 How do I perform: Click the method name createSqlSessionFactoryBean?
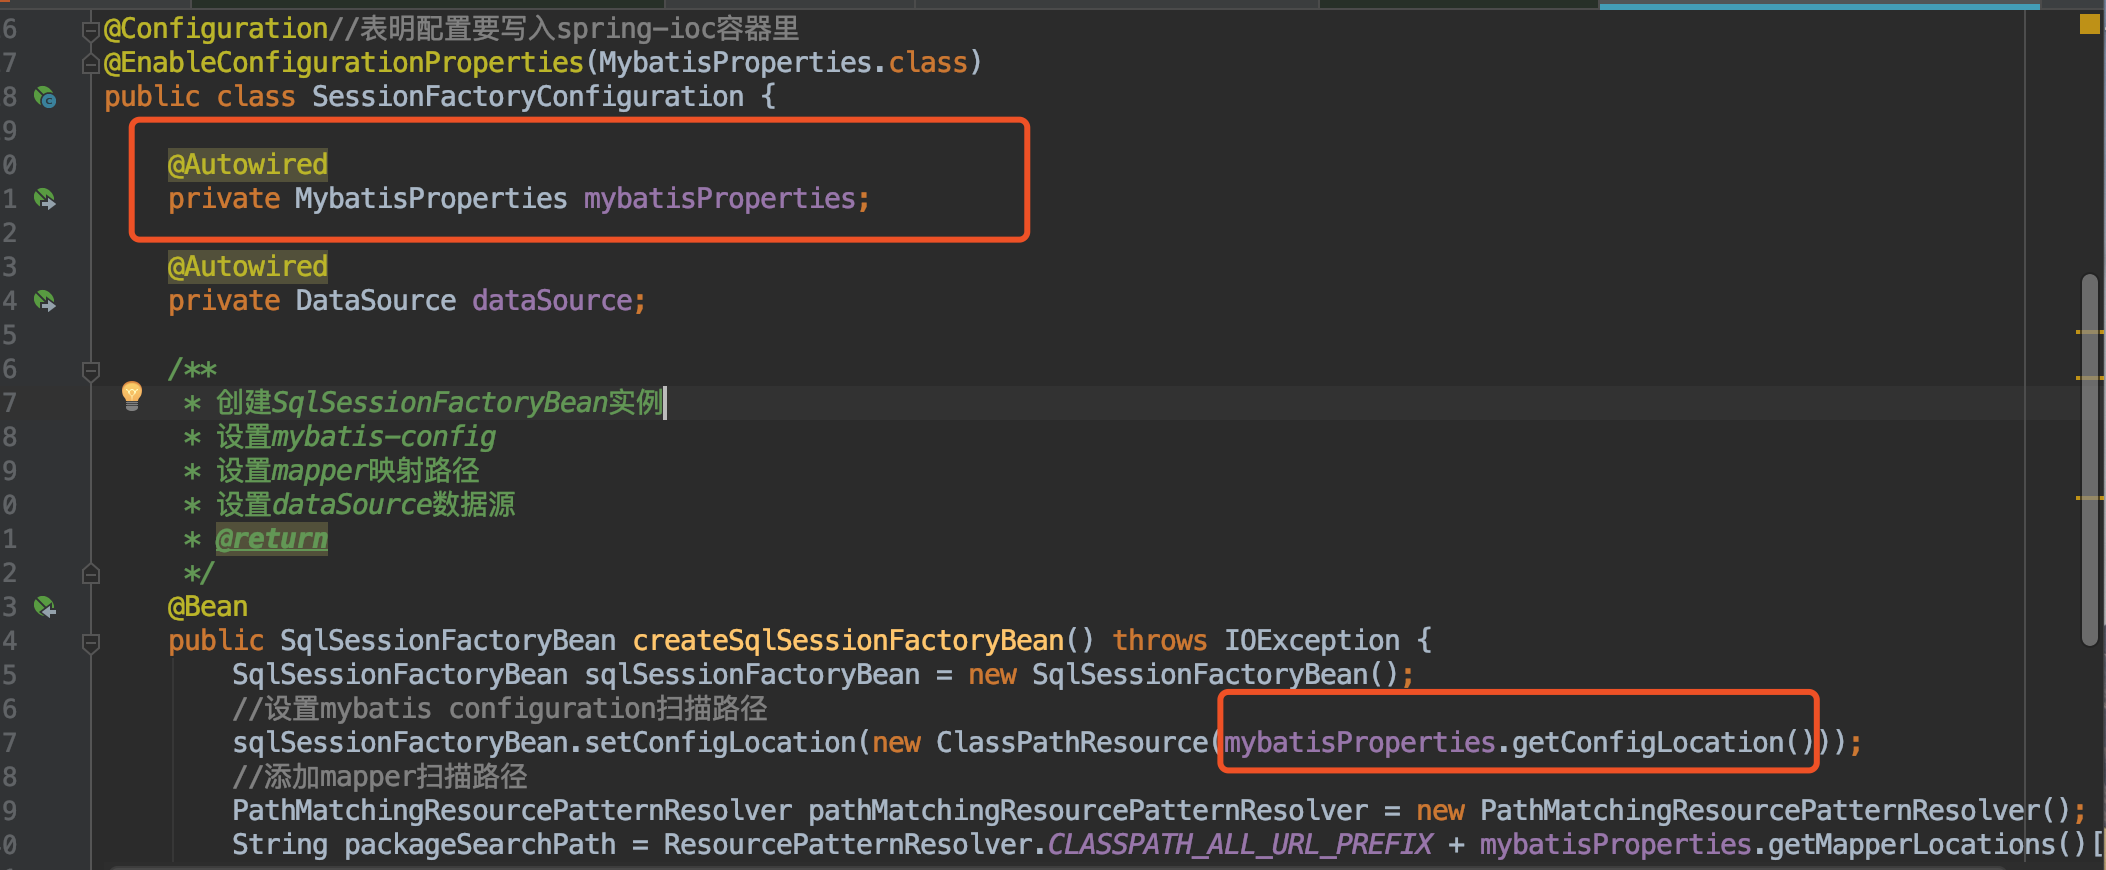click(848, 641)
